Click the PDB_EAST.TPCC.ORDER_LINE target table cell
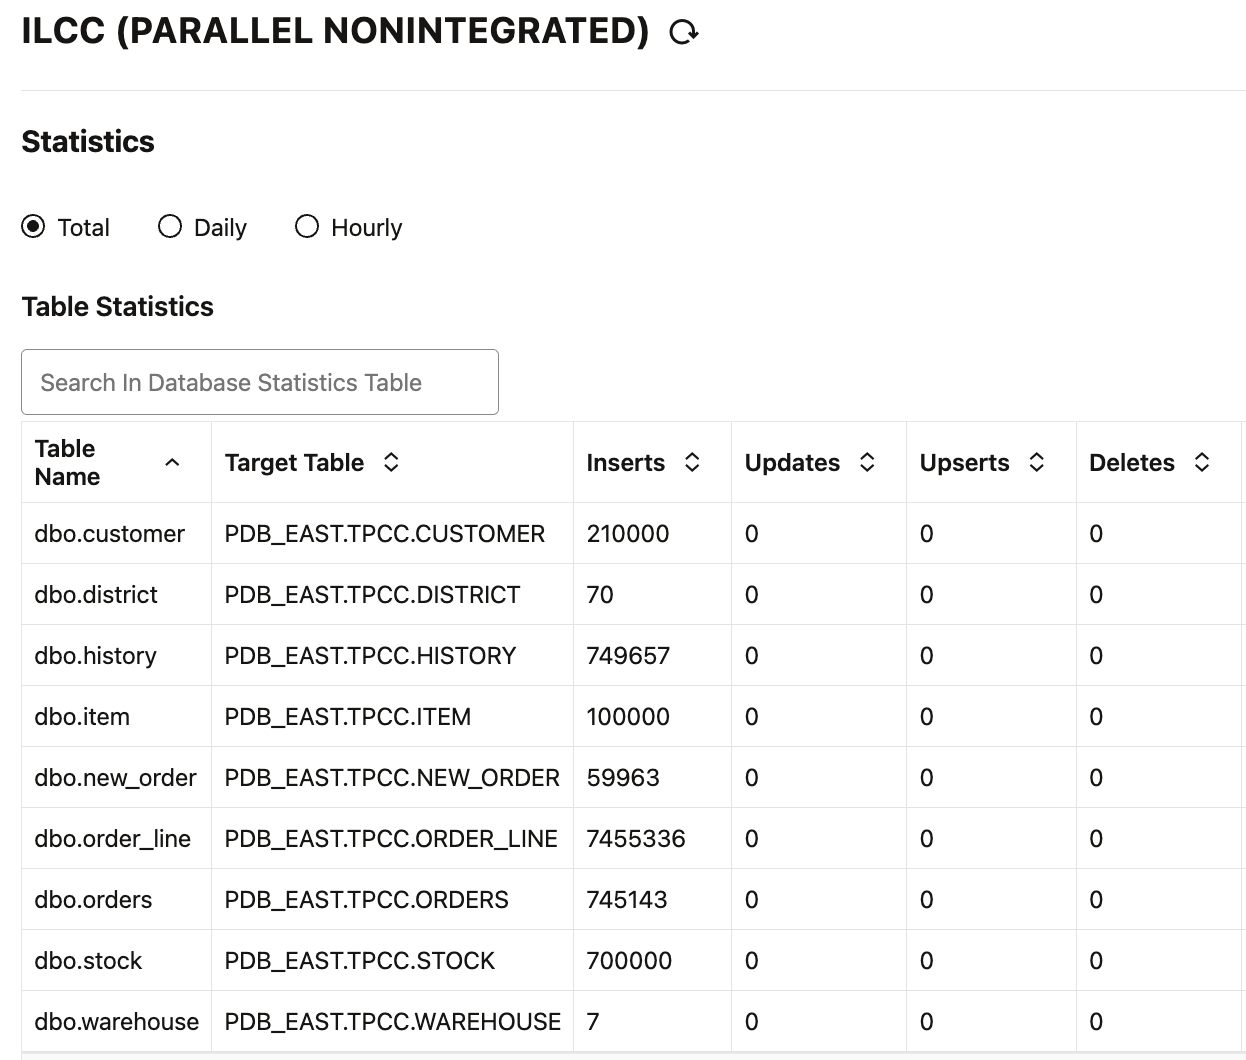 (x=391, y=839)
